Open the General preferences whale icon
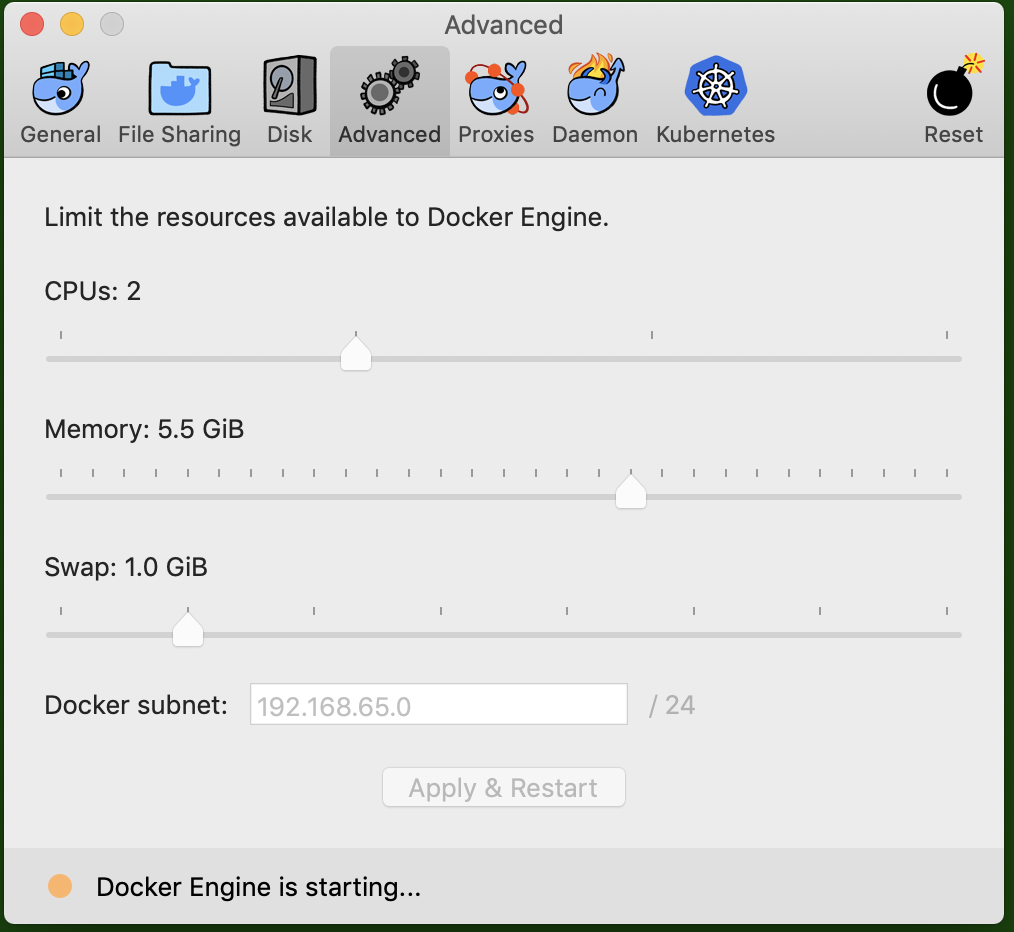This screenshot has height=932, width=1014. click(61, 89)
